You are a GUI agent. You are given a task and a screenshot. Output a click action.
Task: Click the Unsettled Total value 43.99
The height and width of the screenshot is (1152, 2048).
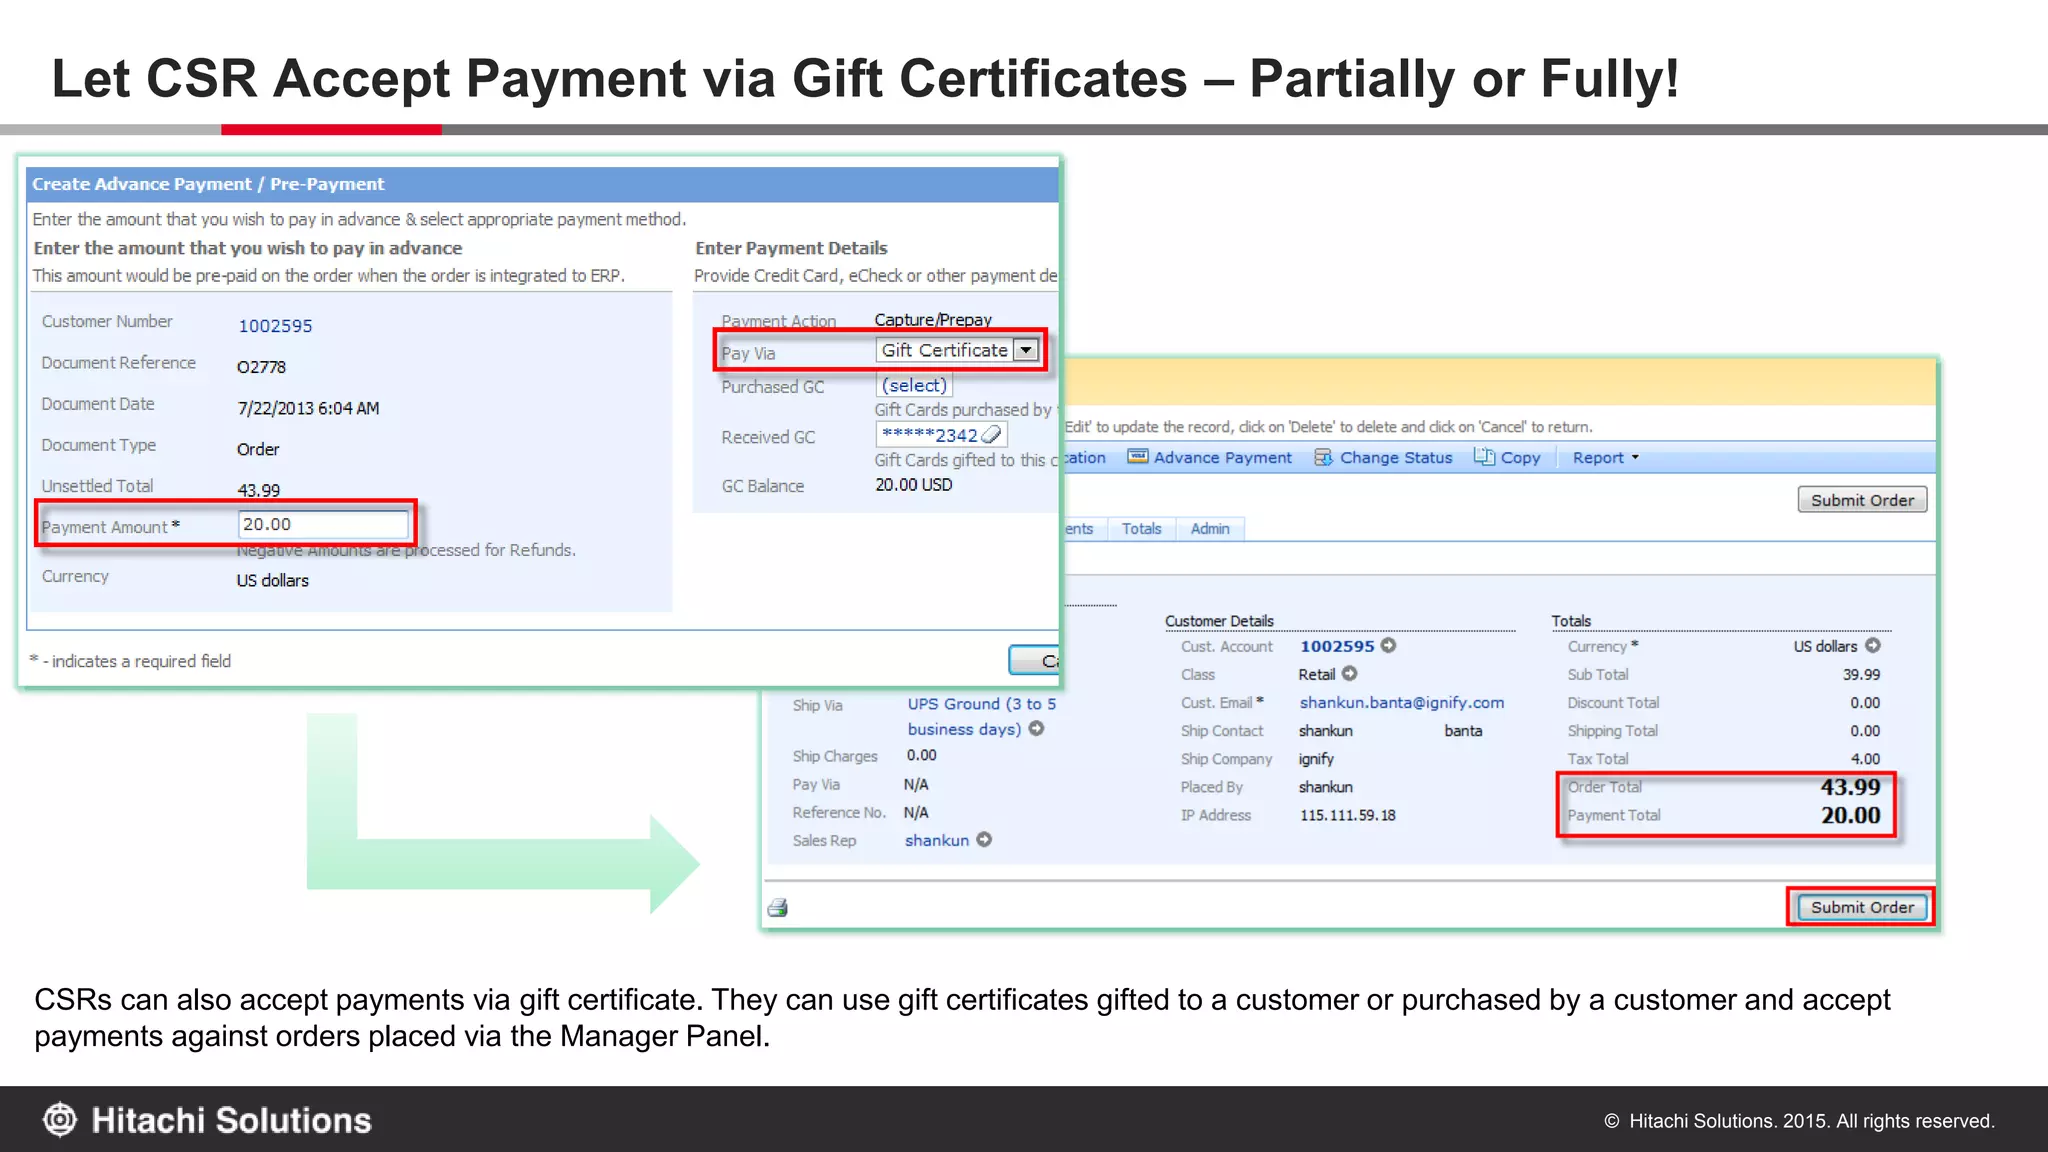[x=258, y=490]
